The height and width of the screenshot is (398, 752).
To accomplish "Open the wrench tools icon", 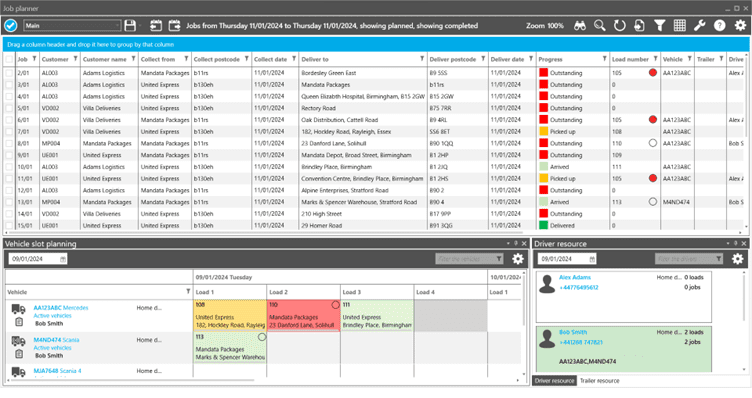I will pyautogui.click(x=700, y=25).
